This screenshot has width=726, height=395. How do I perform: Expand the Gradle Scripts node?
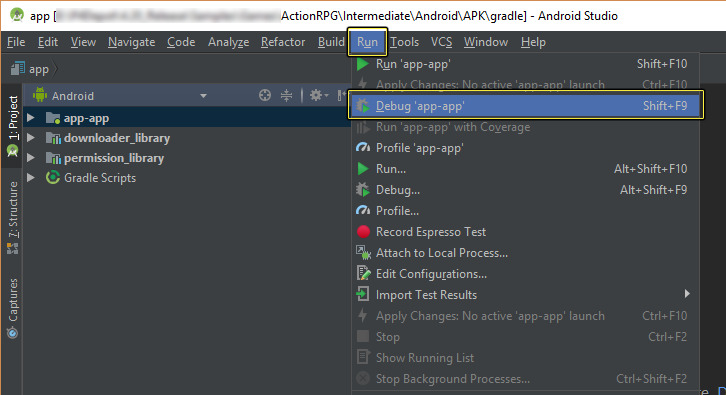coord(31,177)
